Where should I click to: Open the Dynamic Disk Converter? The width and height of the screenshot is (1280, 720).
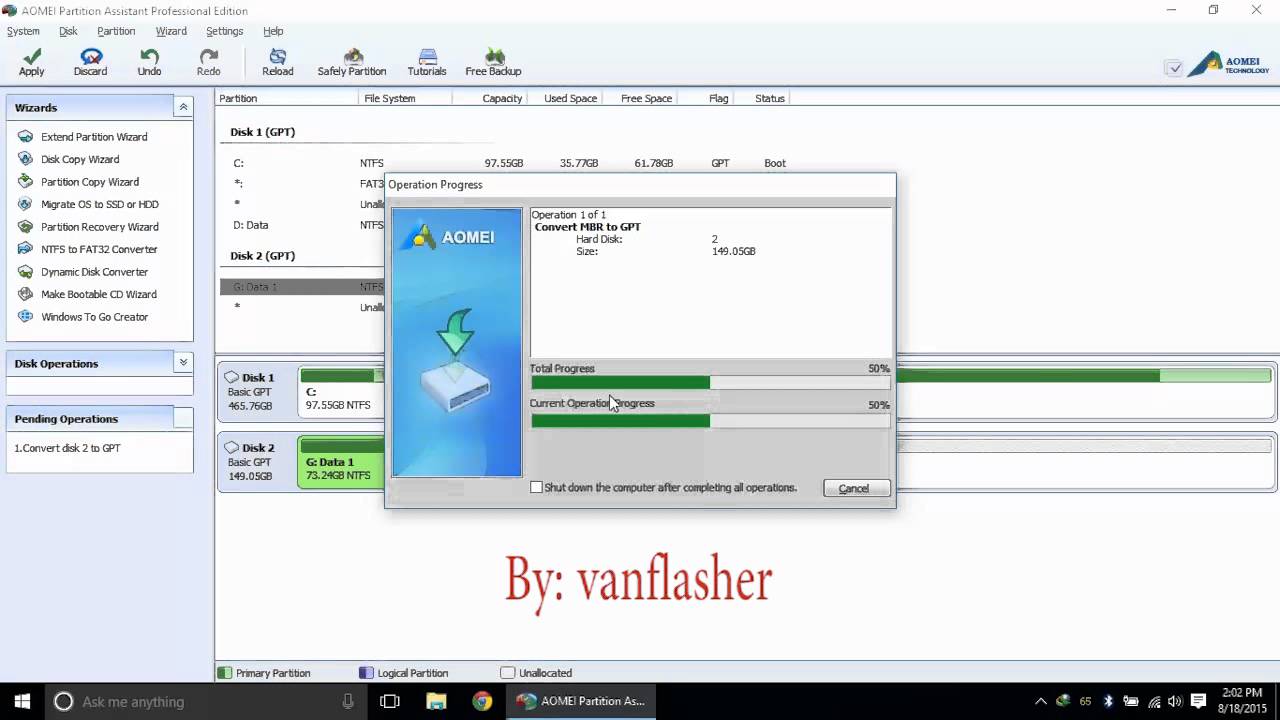94,272
